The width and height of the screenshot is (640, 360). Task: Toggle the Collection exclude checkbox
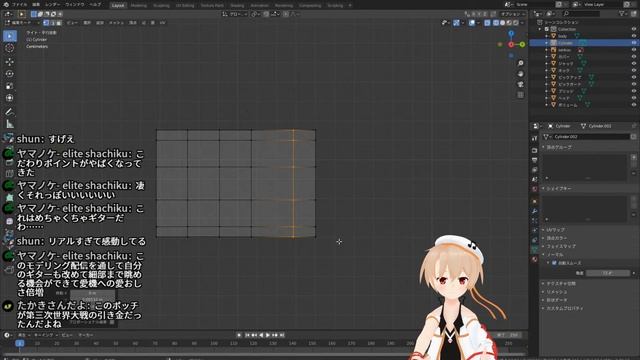(547, 29)
